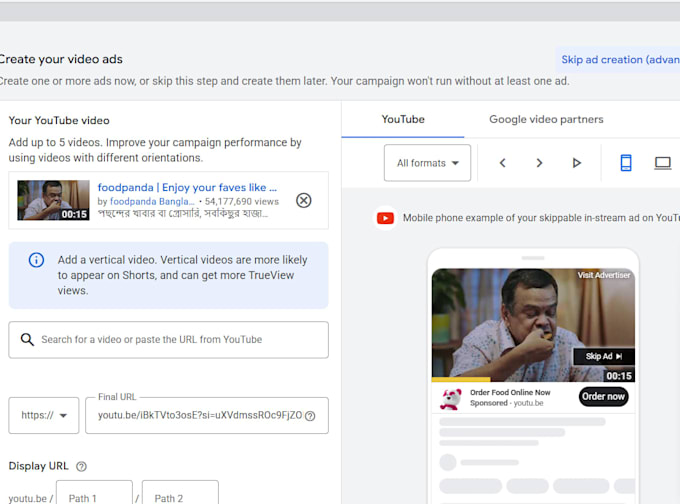This screenshot has height=504, width=680.
Task: Go to the next ad preview arrow
Action: pyautogui.click(x=539, y=163)
